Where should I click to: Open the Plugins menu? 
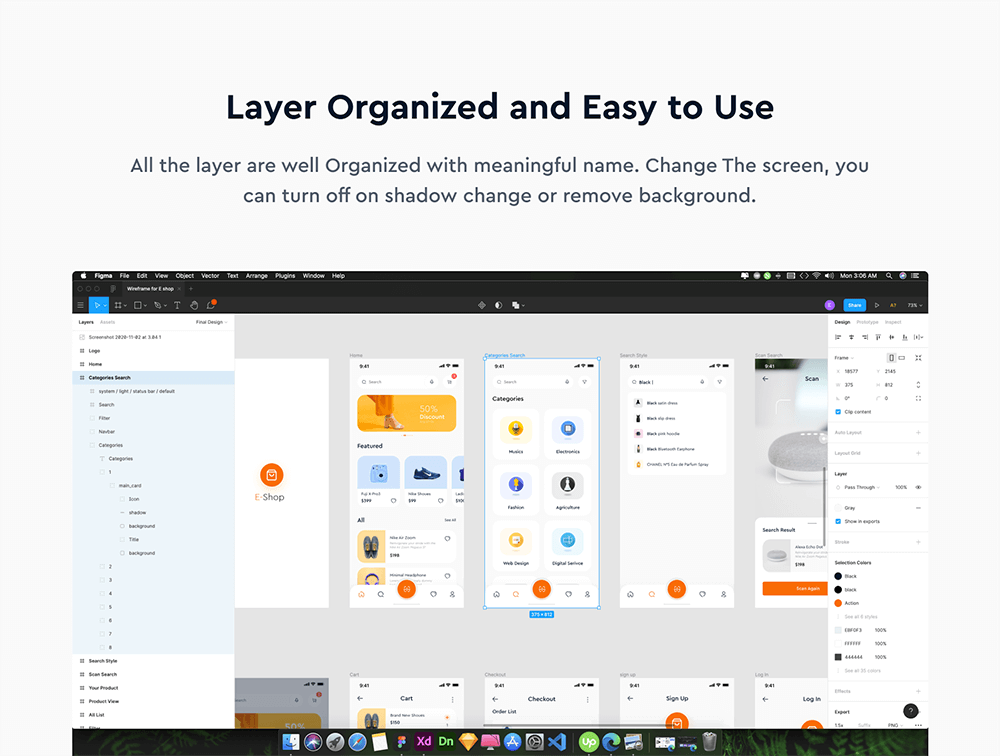point(285,276)
